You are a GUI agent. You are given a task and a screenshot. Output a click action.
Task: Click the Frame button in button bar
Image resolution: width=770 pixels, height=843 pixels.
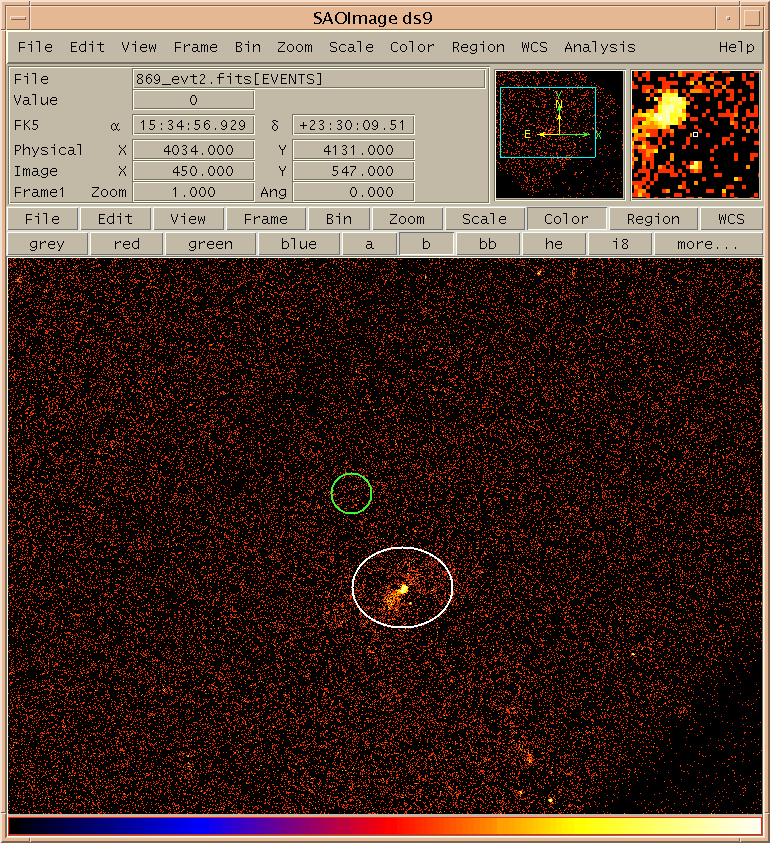(x=266, y=219)
